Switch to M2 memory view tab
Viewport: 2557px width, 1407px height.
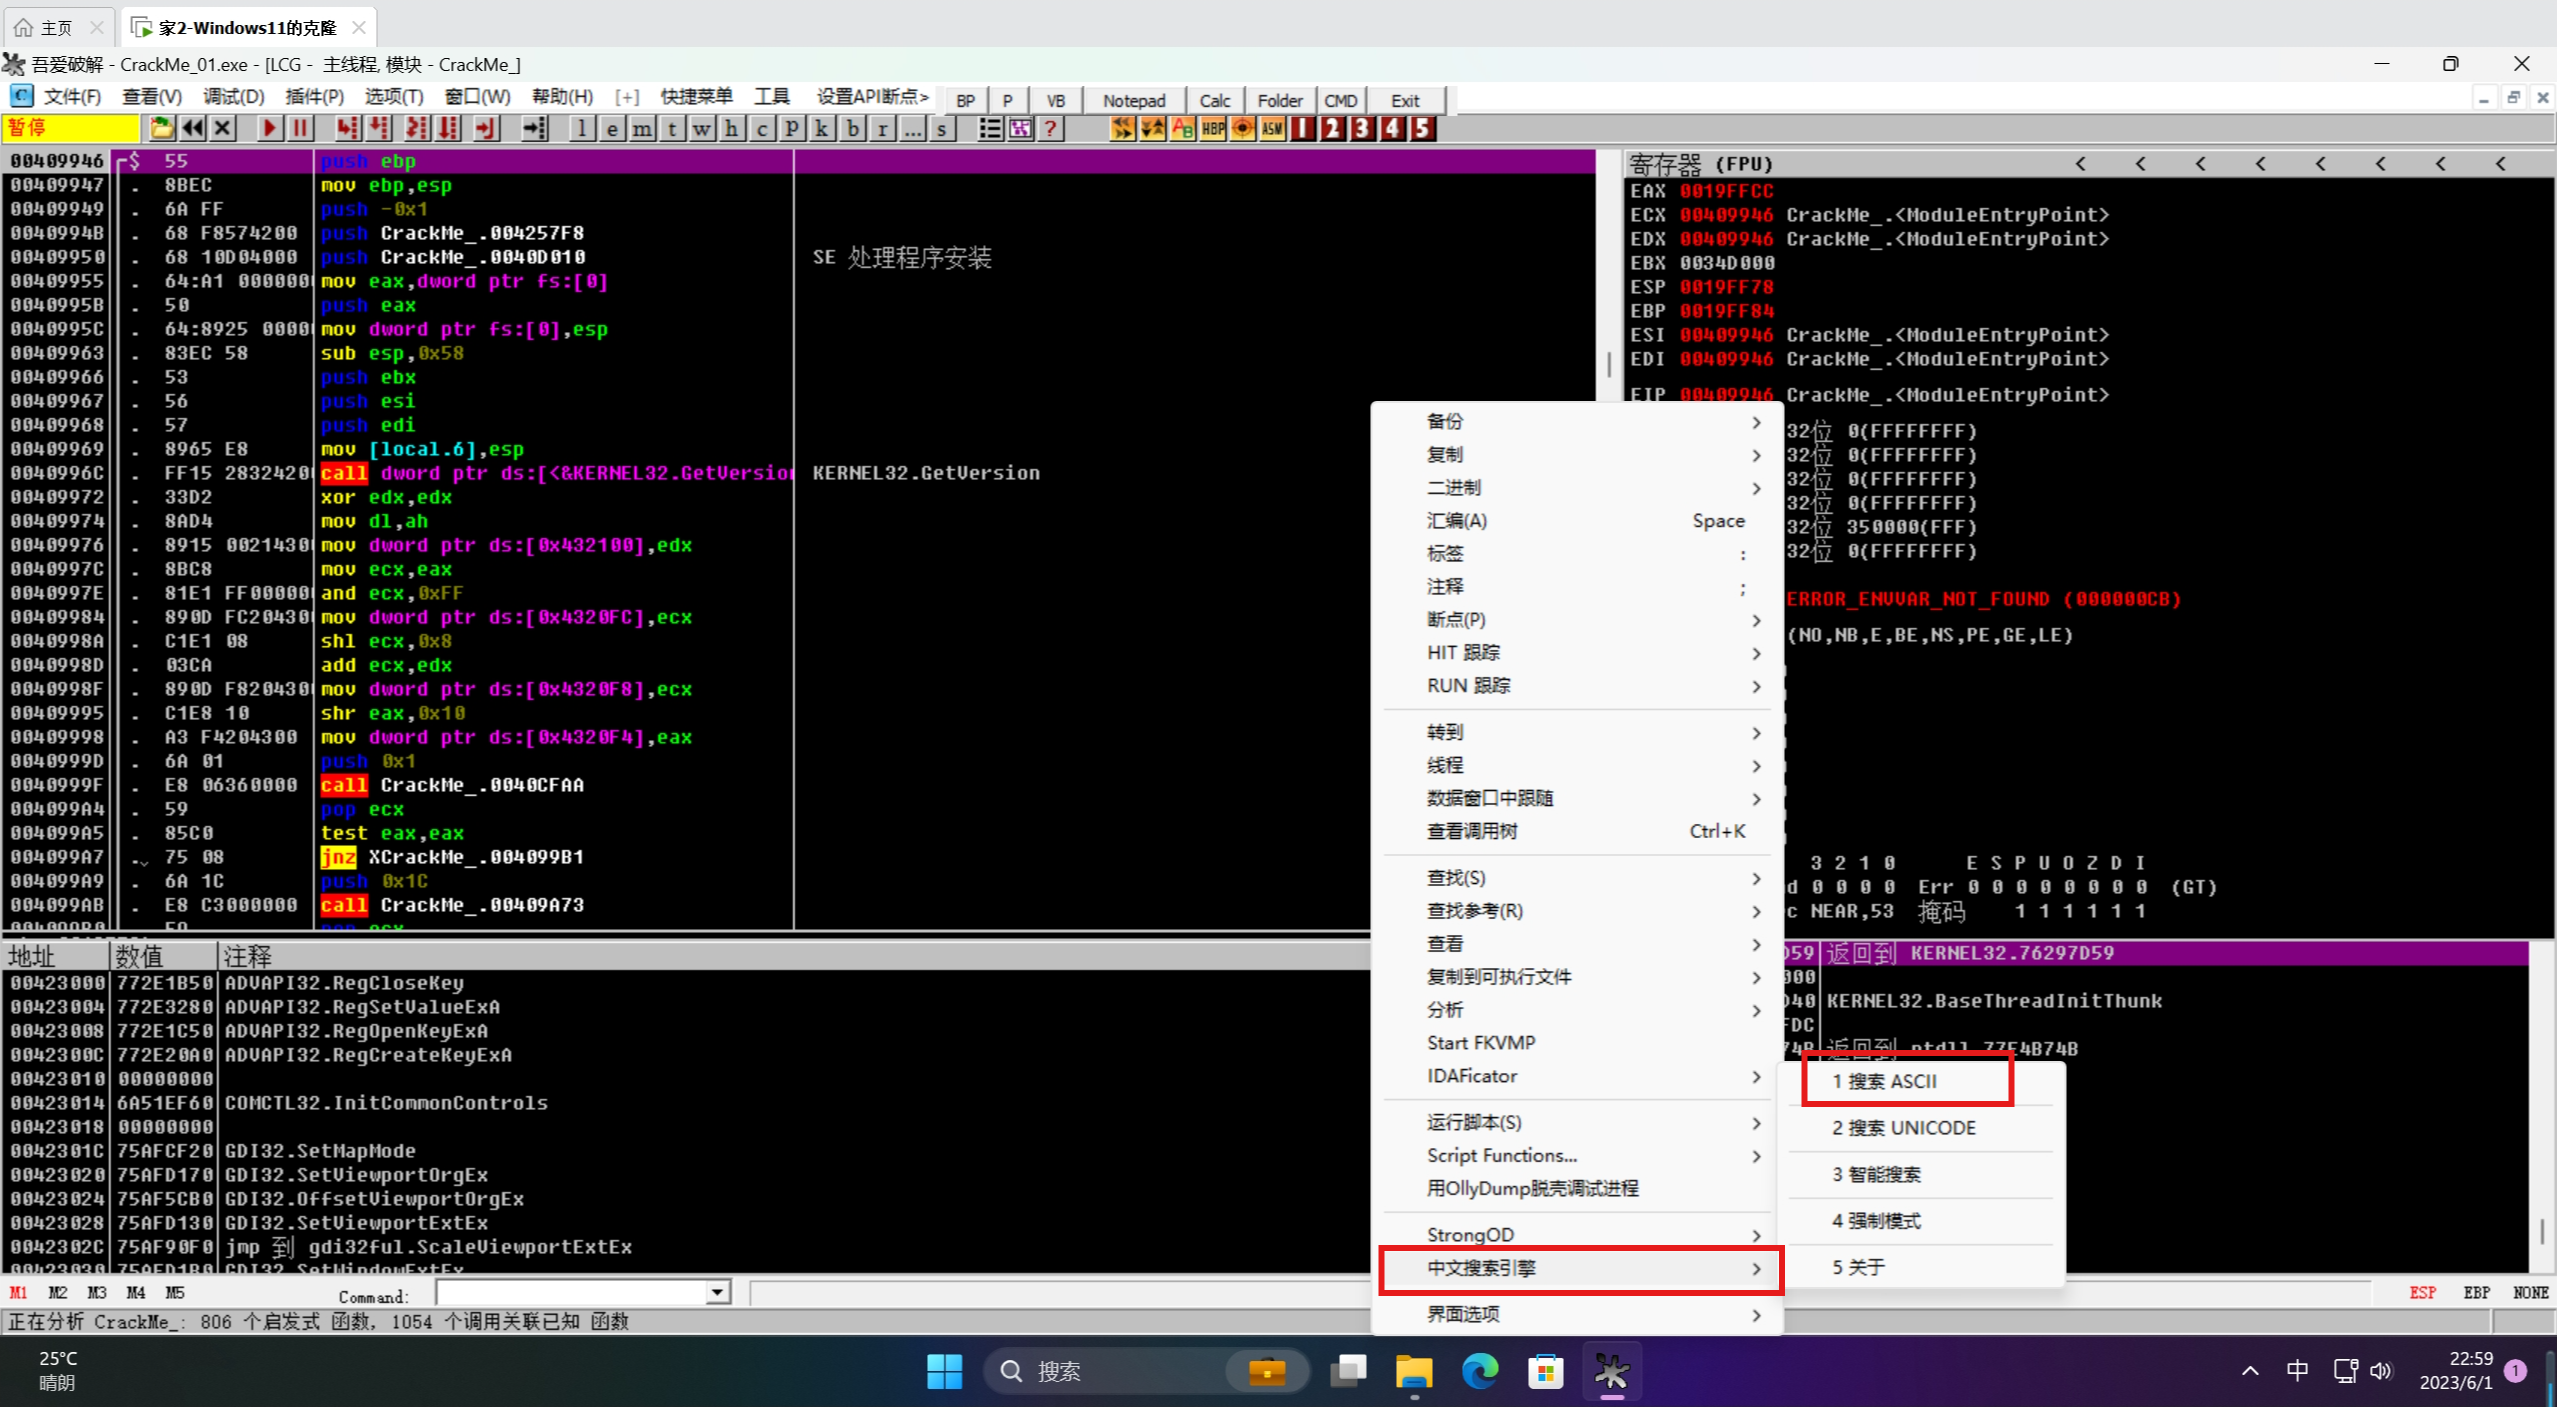pos(58,1293)
